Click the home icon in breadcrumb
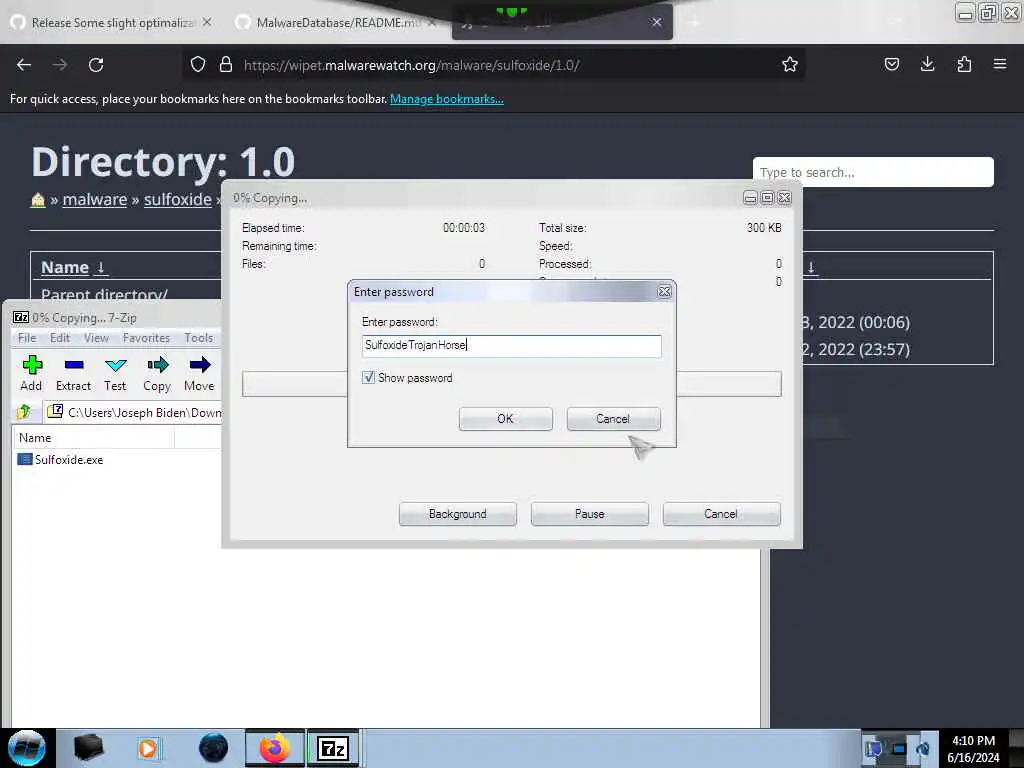The width and height of the screenshot is (1024, 768). (x=38, y=200)
